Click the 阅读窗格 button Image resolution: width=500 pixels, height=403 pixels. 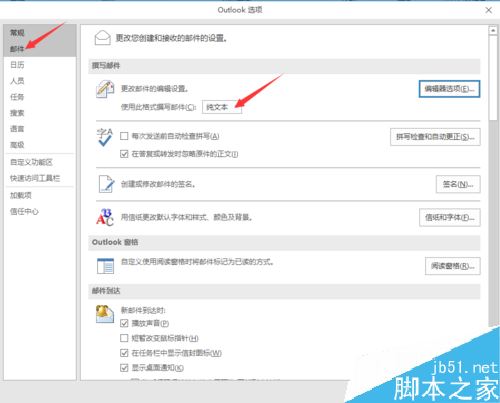pyautogui.click(x=452, y=266)
